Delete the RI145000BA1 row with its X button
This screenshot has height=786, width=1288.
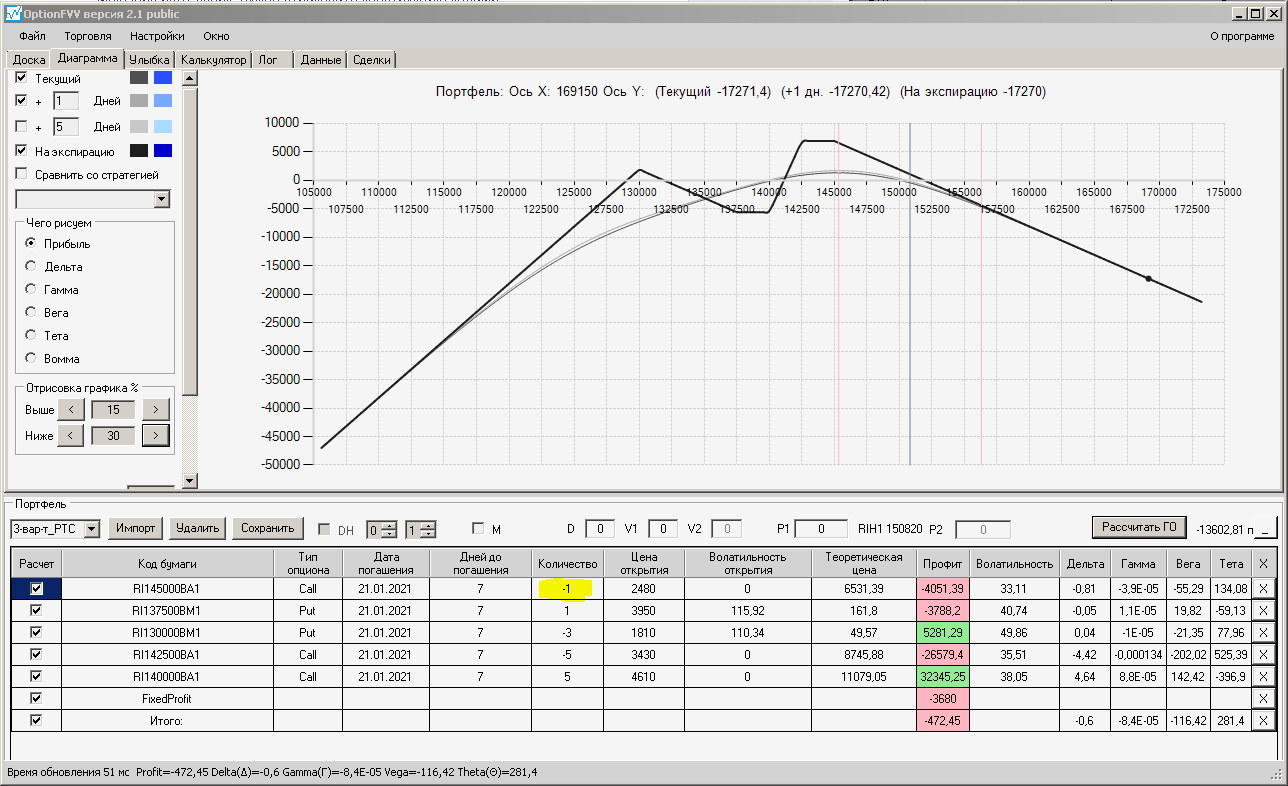click(1263, 588)
